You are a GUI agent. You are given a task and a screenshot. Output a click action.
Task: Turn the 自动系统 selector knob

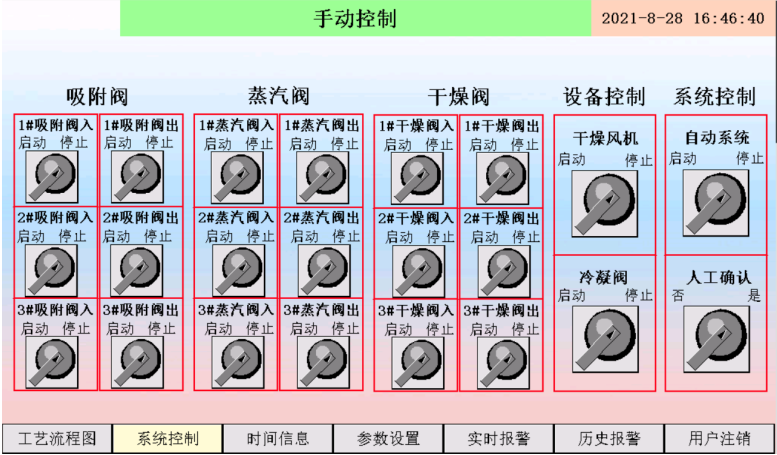716,203
